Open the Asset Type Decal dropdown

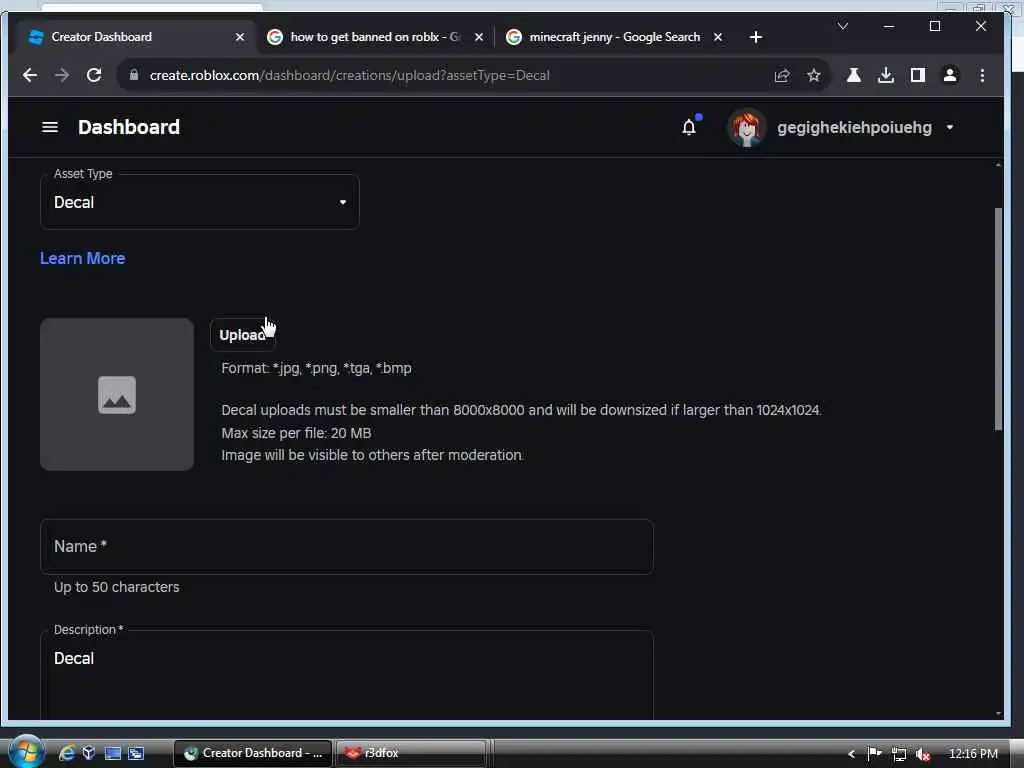point(200,202)
